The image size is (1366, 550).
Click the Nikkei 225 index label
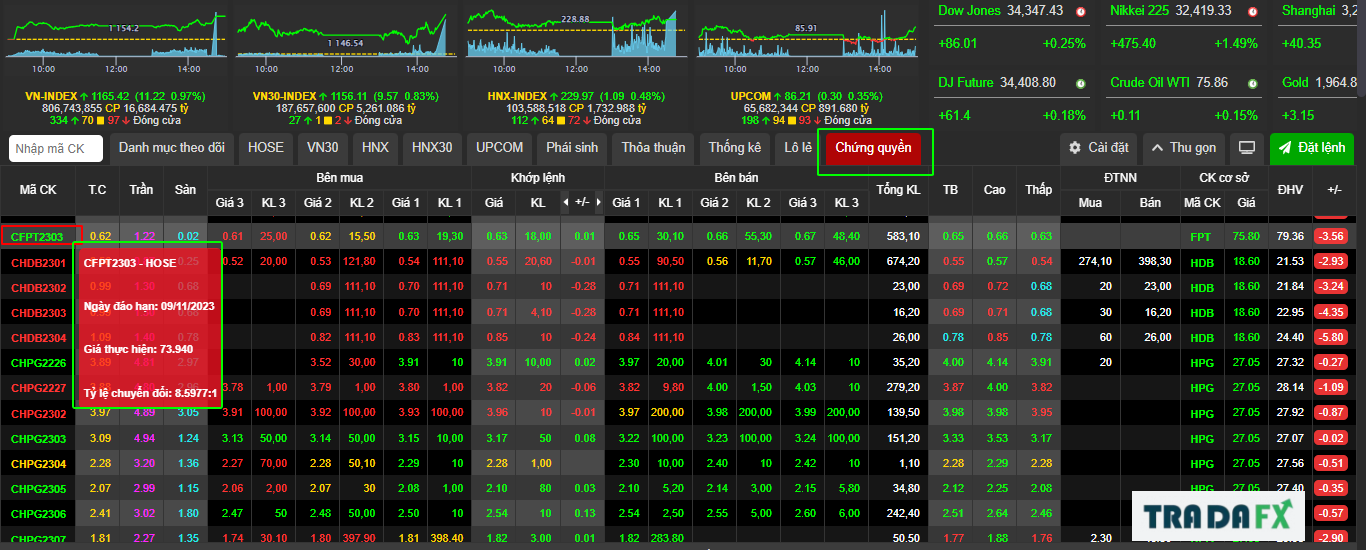[1141, 10]
